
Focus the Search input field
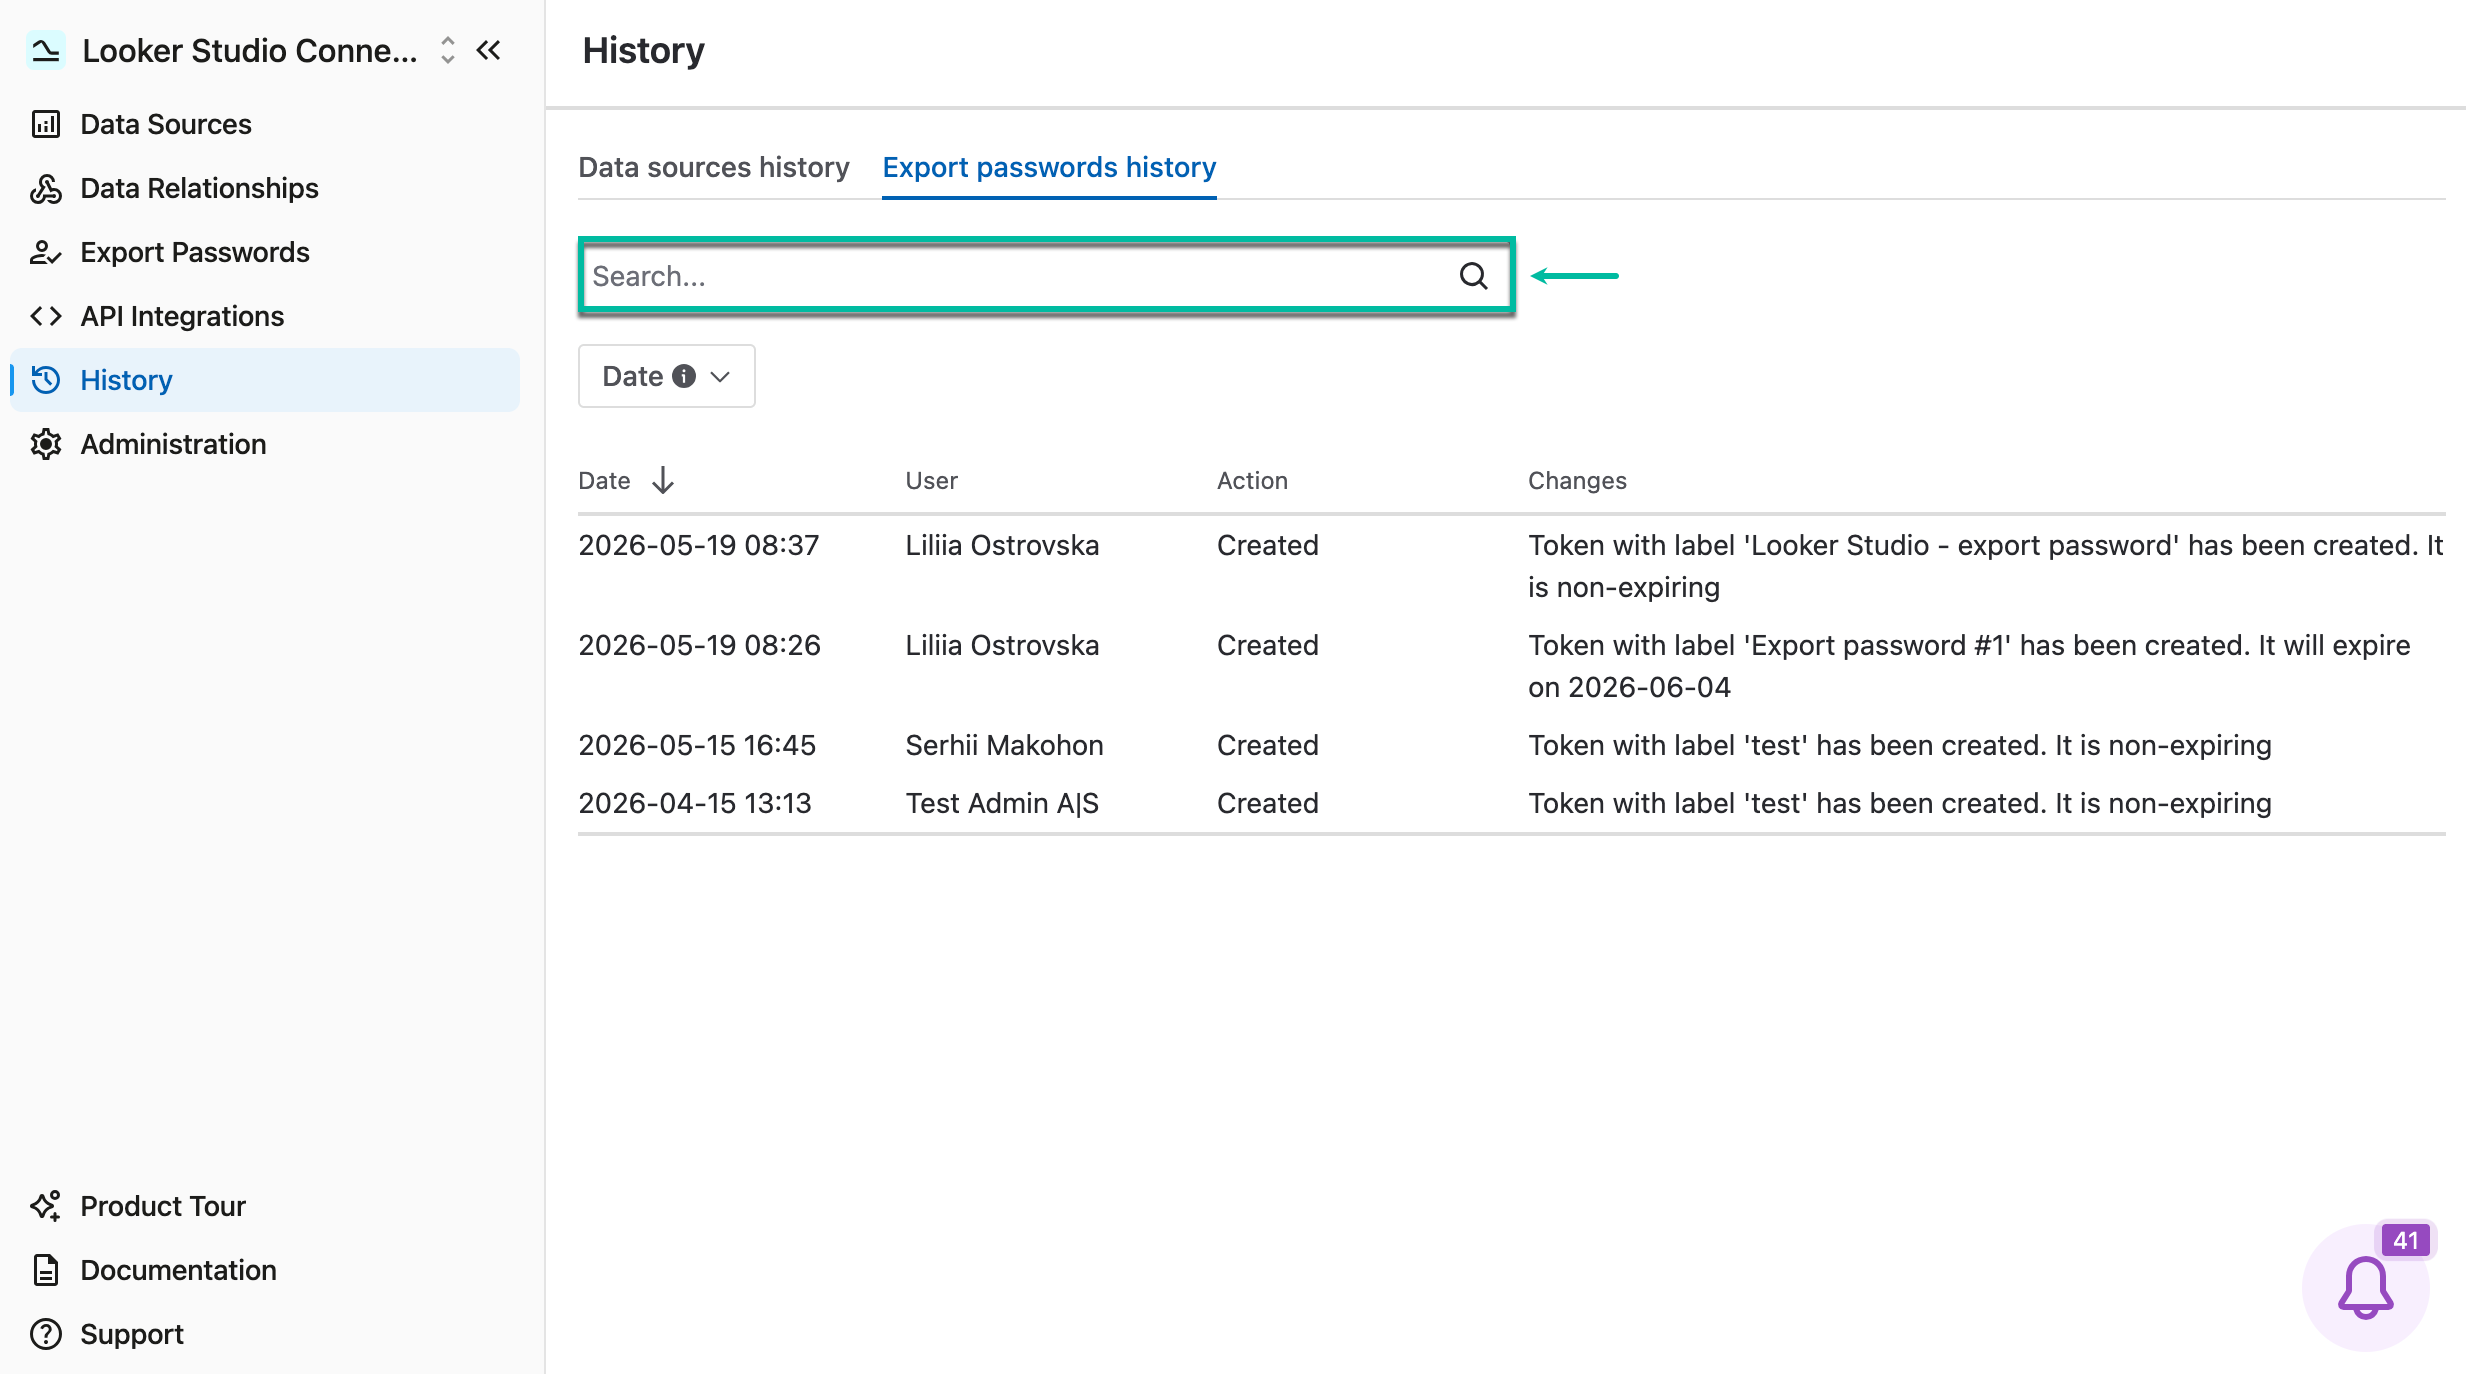(x=1046, y=276)
